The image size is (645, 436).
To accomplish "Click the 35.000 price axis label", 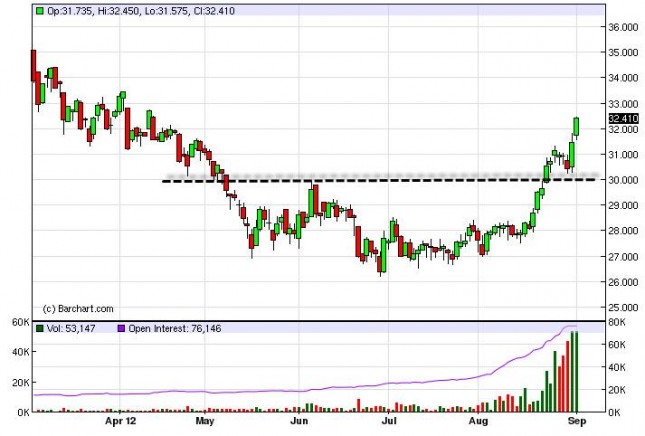I will [624, 52].
